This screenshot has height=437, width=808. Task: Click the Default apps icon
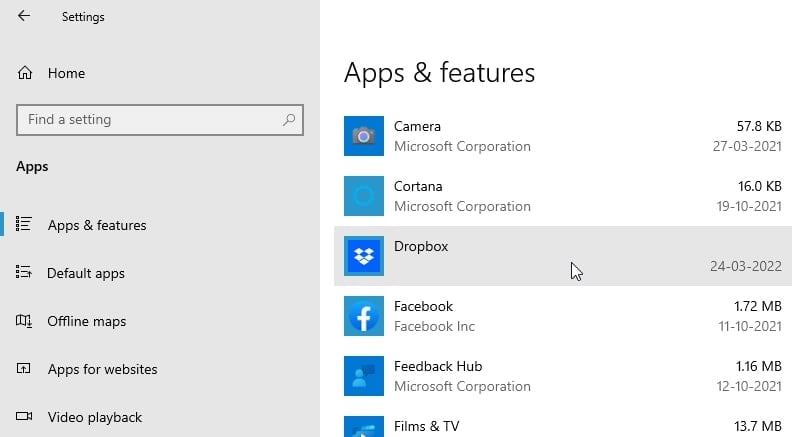click(24, 272)
